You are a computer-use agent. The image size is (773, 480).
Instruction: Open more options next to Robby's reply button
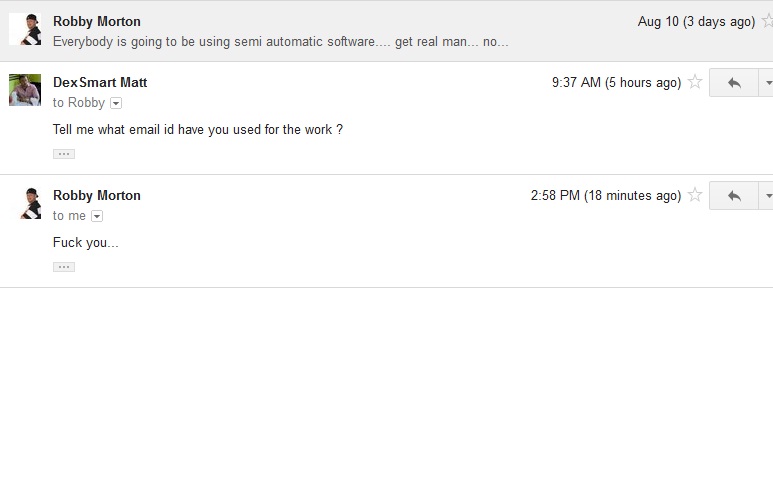(766, 196)
